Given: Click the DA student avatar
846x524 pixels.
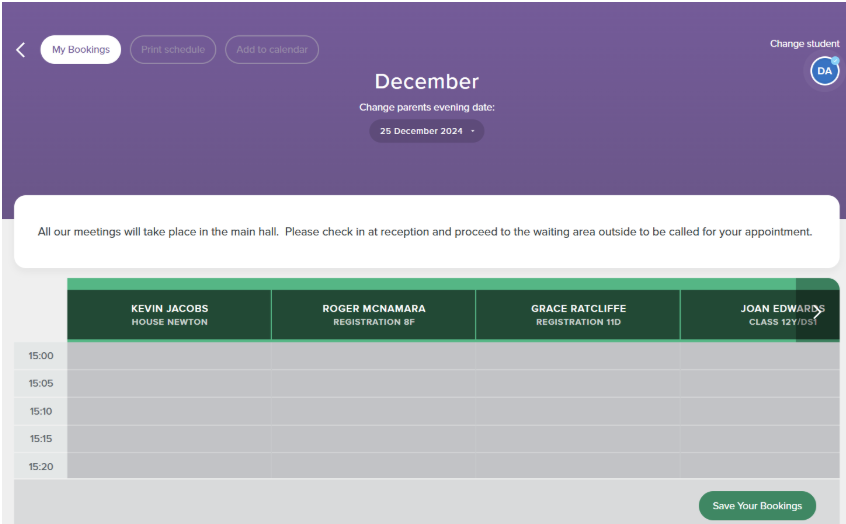Looking at the screenshot, I should [824, 71].
